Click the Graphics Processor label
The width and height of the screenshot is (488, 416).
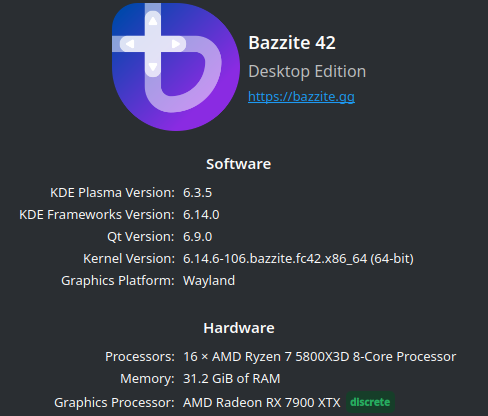[114, 403]
